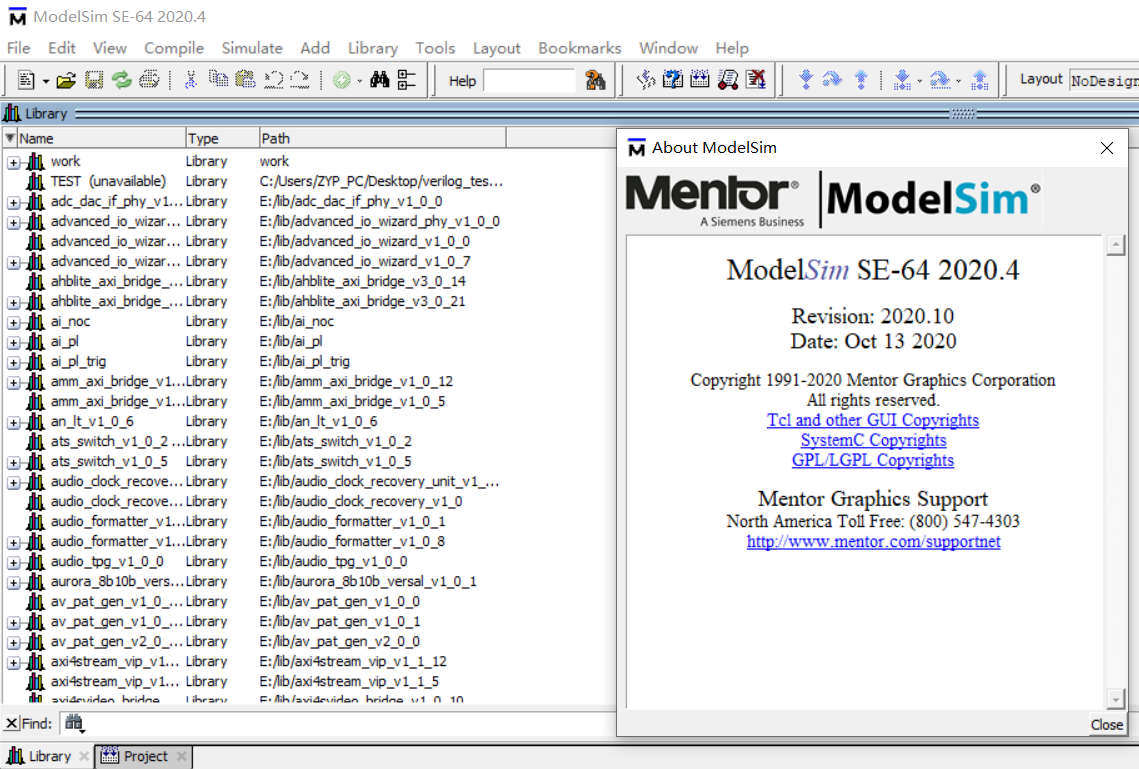Open the File menu
The image size is (1139, 769).
[18, 48]
